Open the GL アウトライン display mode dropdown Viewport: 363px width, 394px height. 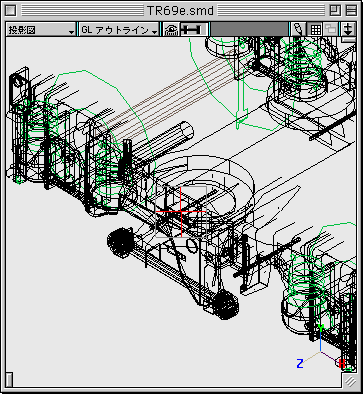point(119,30)
